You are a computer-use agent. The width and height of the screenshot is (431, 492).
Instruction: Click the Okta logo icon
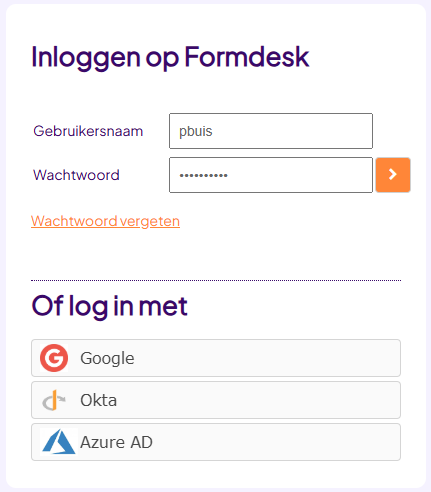click(54, 400)
